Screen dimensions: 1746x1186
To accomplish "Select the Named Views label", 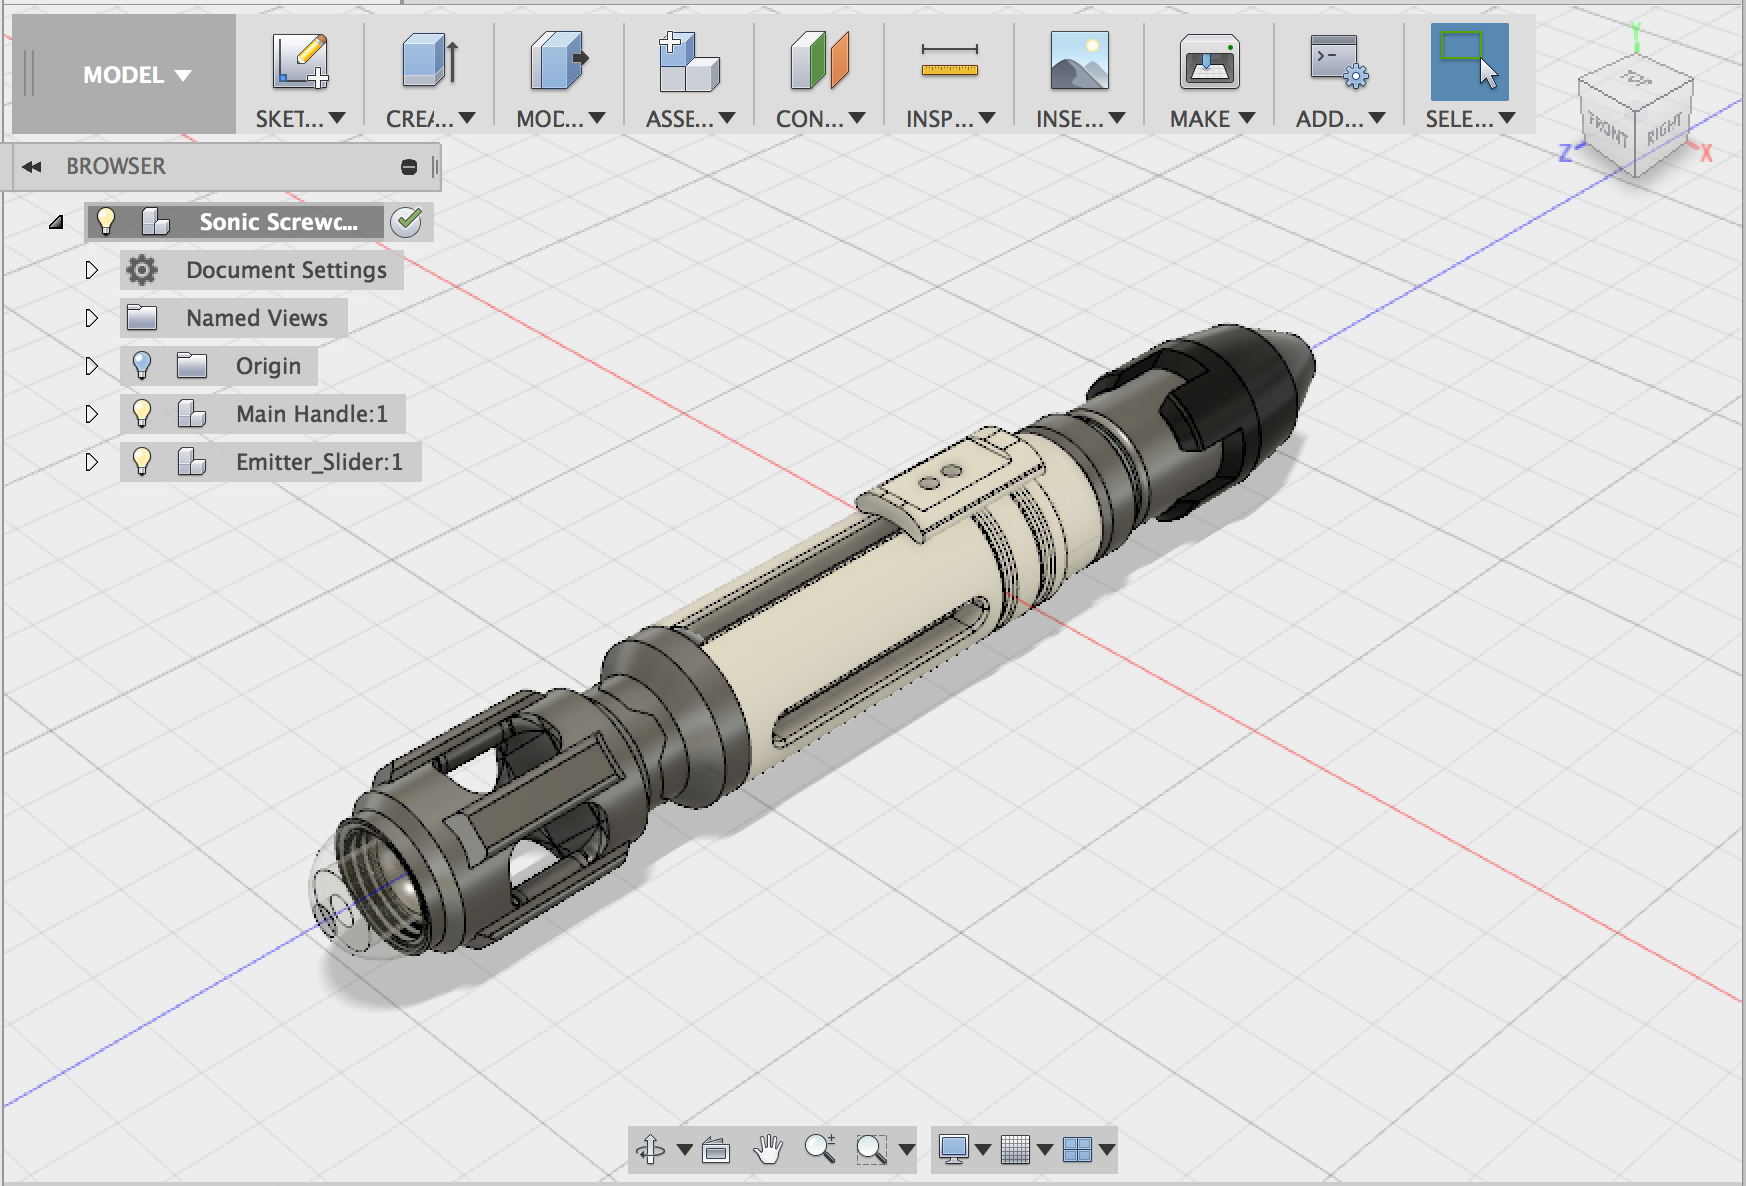I will pyautogui.click(x=257, y=318).
